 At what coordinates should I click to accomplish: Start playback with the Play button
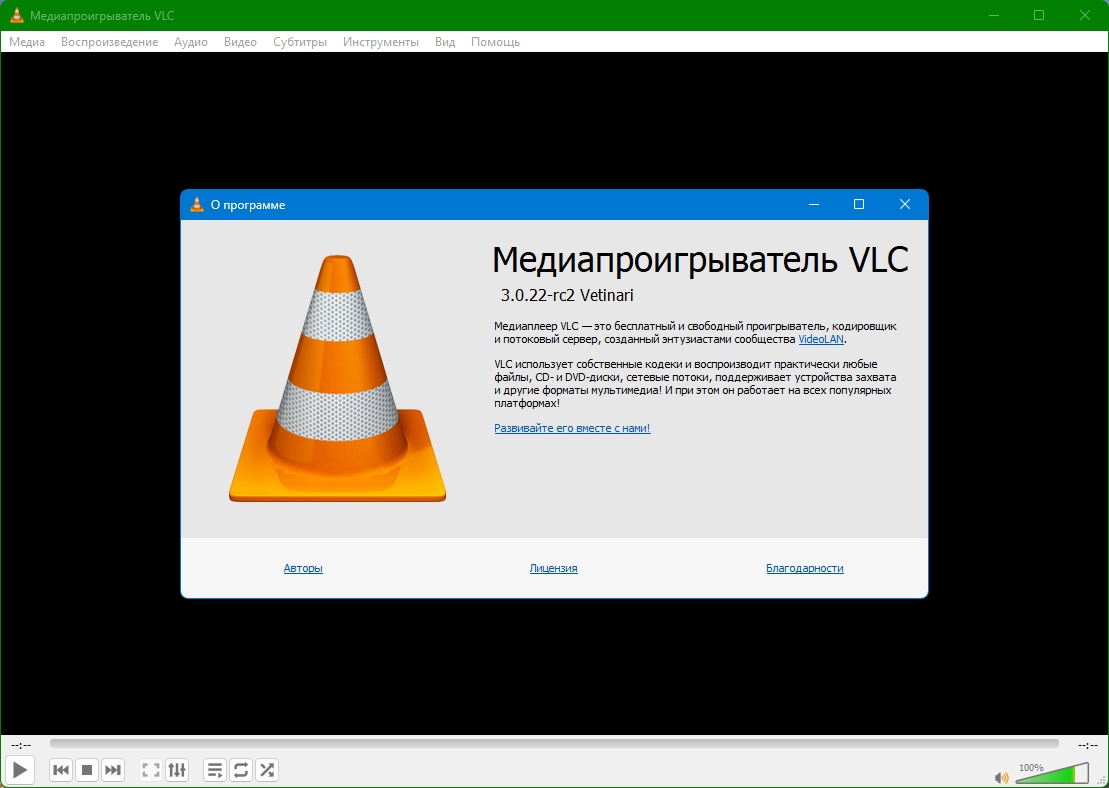(20, 770)
